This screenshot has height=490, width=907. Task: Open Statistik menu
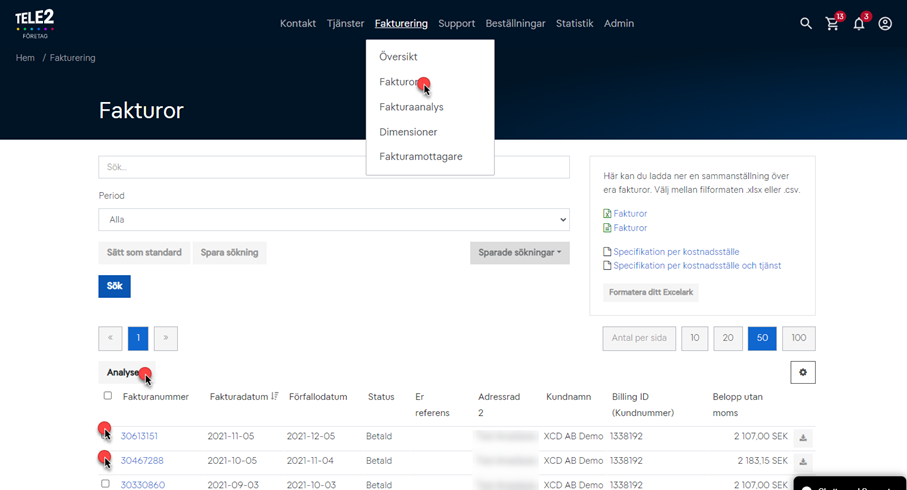point(574,24)
